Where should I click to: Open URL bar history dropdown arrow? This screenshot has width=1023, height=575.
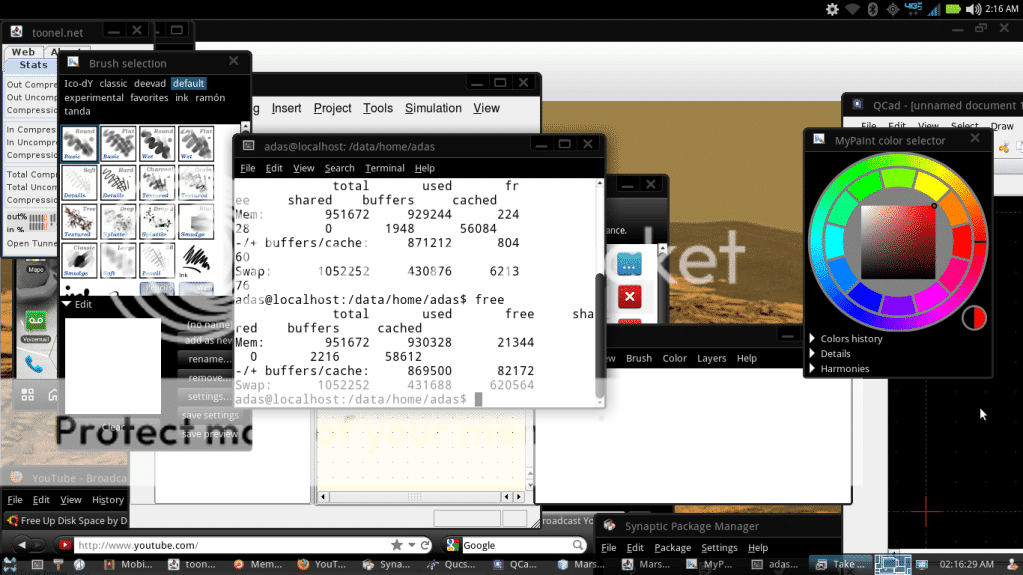click(412, 545)
